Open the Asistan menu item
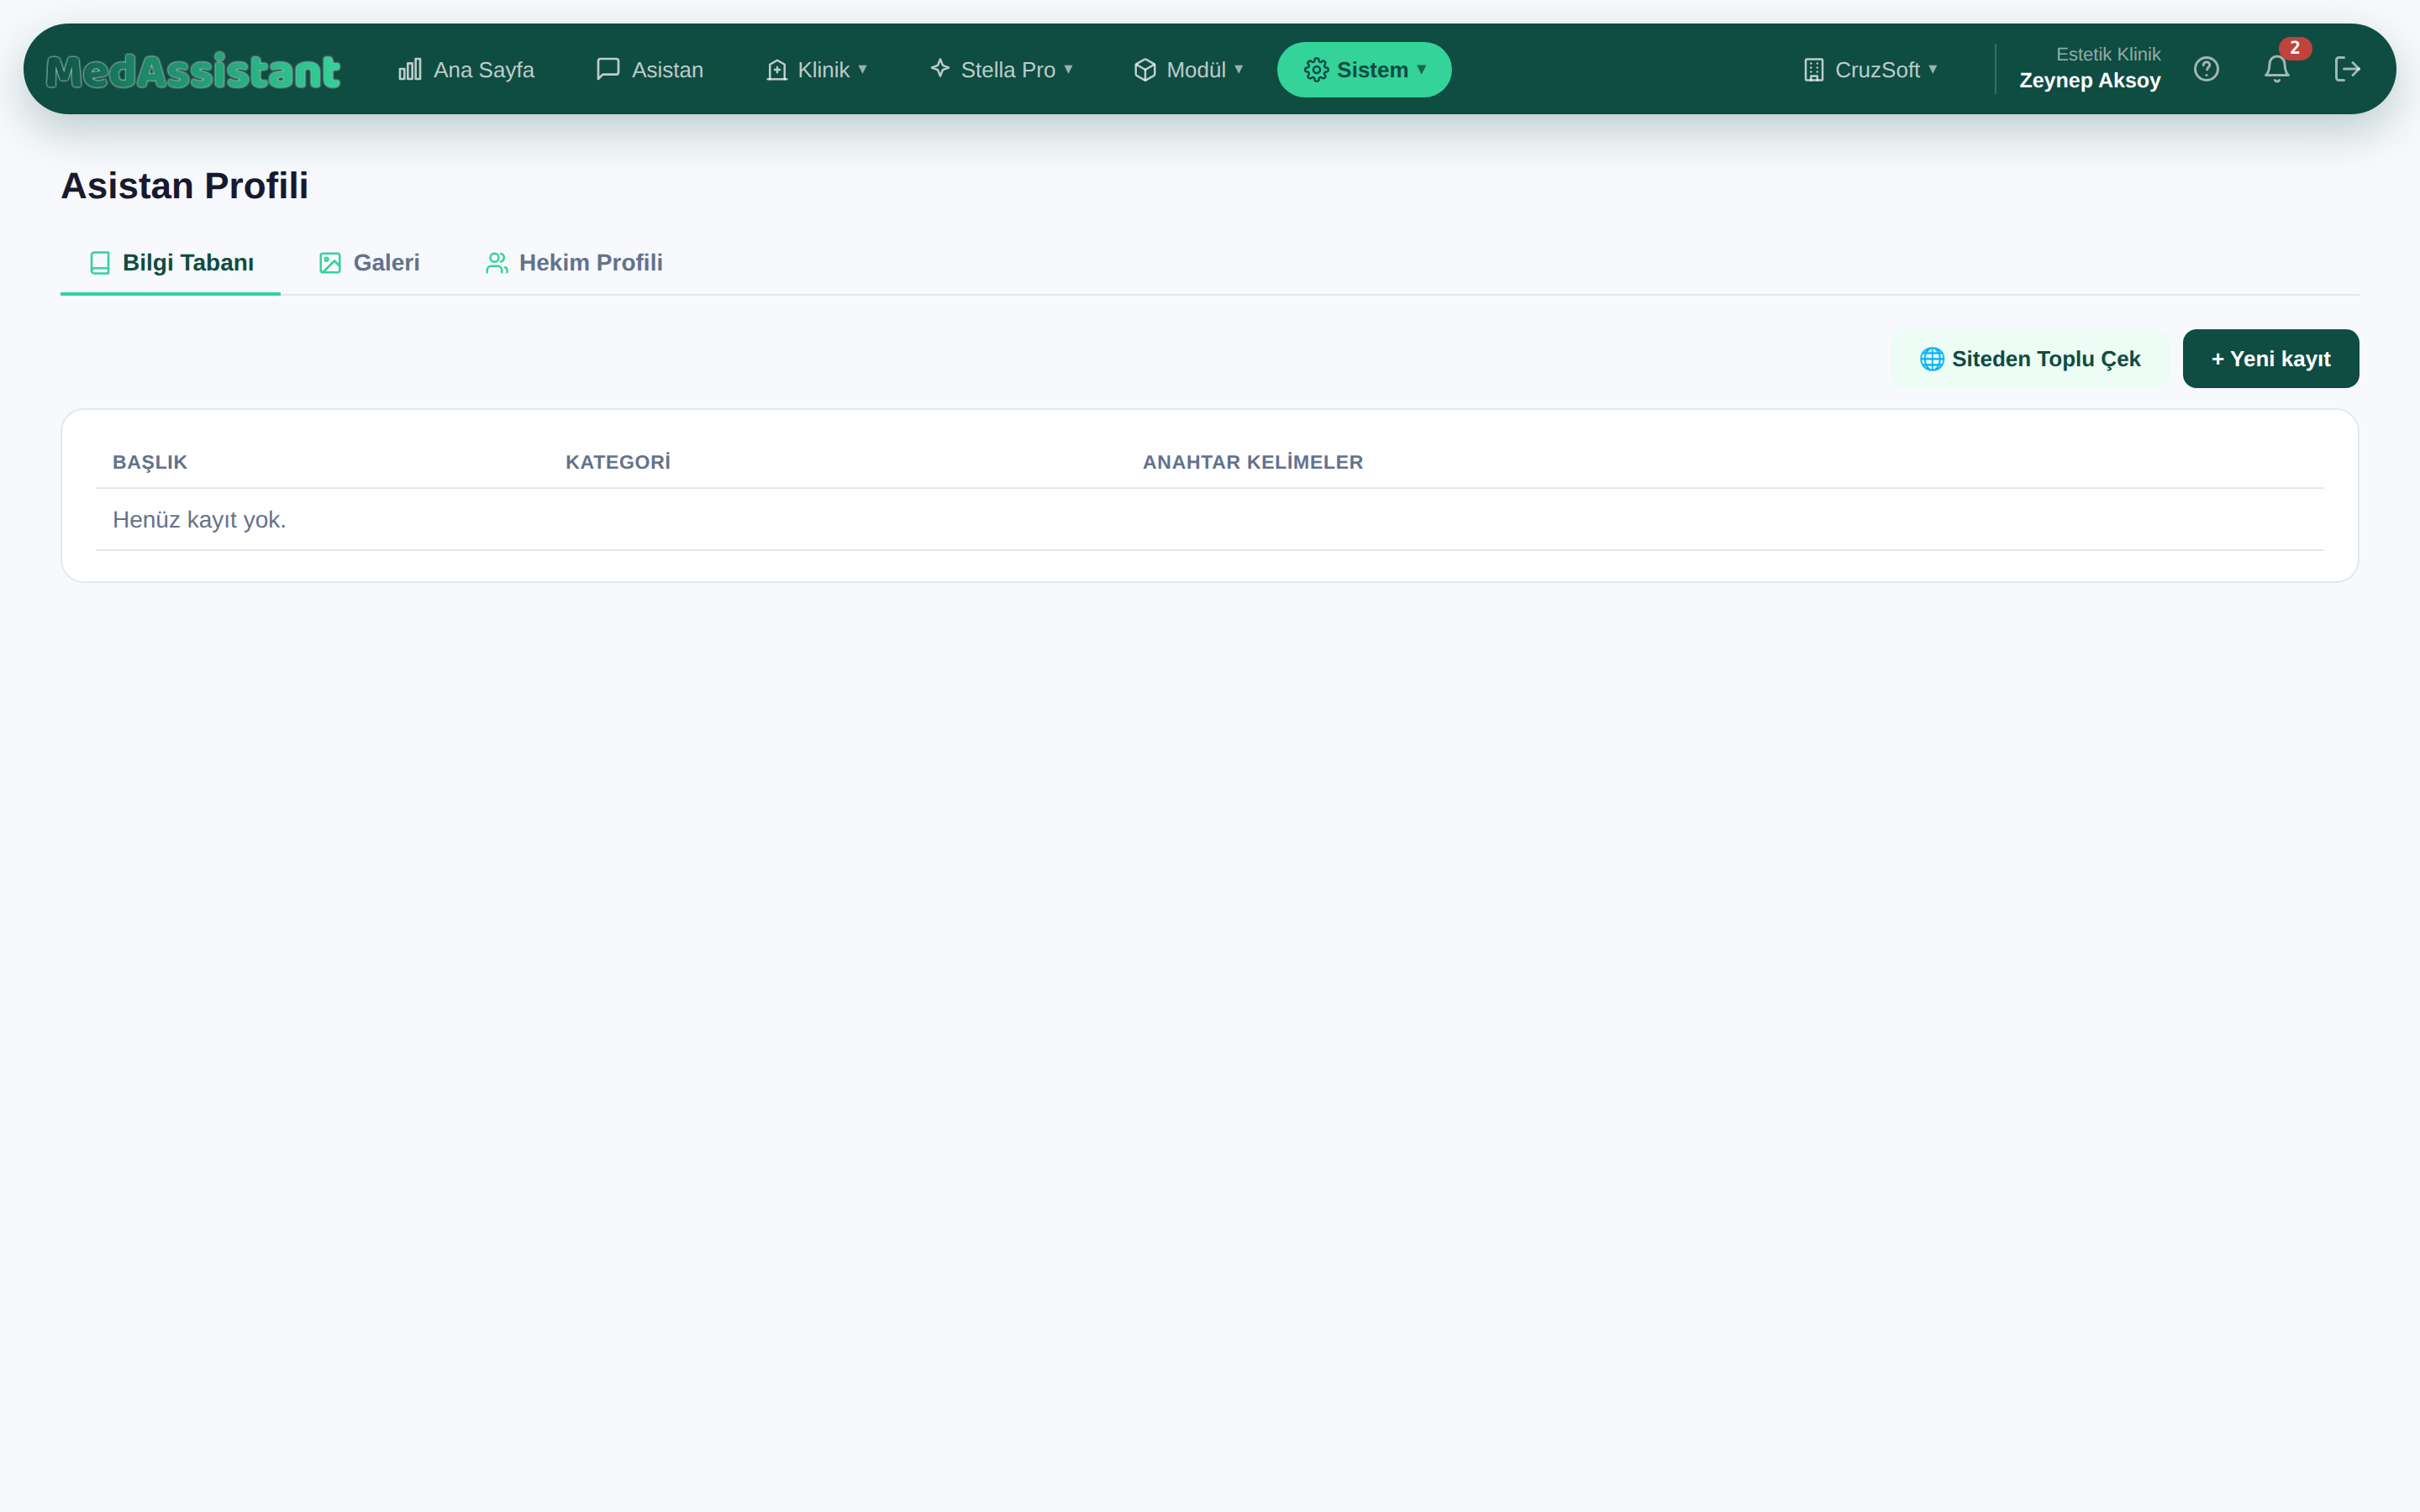Screen dimensions: 2420x1512 coord(650,69)
